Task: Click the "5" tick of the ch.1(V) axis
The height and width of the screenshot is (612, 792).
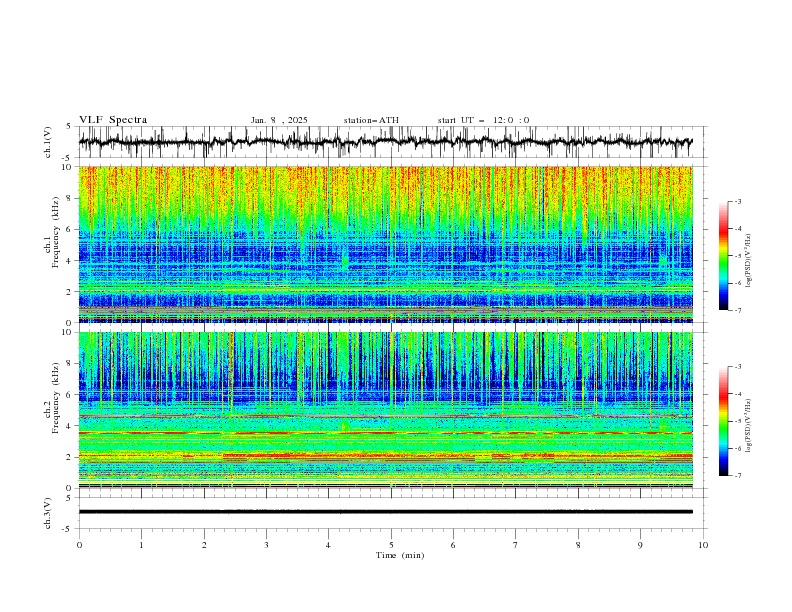Action: [x=69, y=126]
